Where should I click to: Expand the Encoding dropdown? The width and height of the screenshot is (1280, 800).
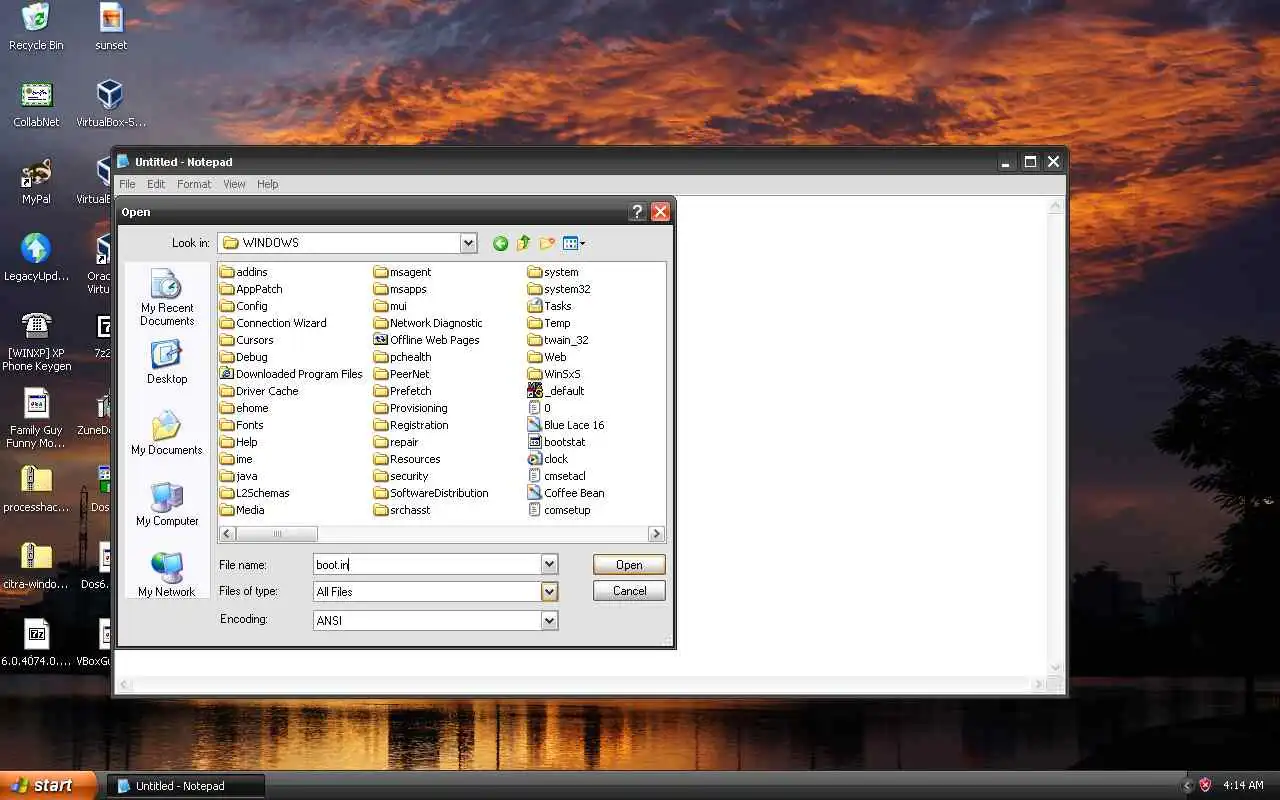(x=549, y=621)
